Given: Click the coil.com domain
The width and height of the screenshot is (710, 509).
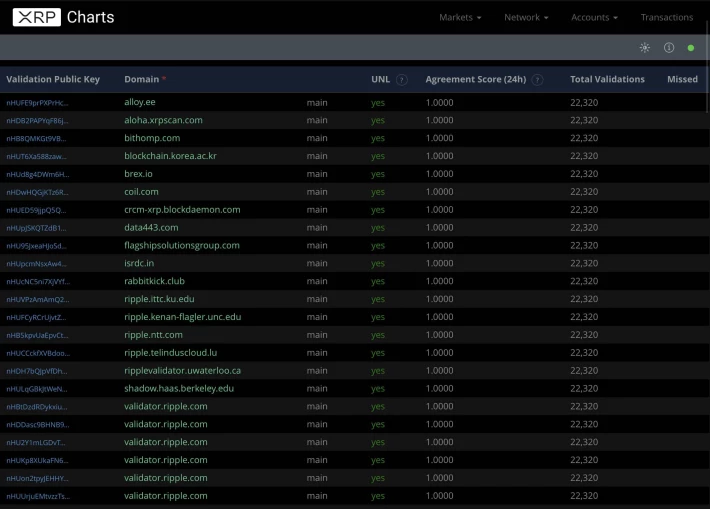Looking at the screenshot, I should pos(141,192).
